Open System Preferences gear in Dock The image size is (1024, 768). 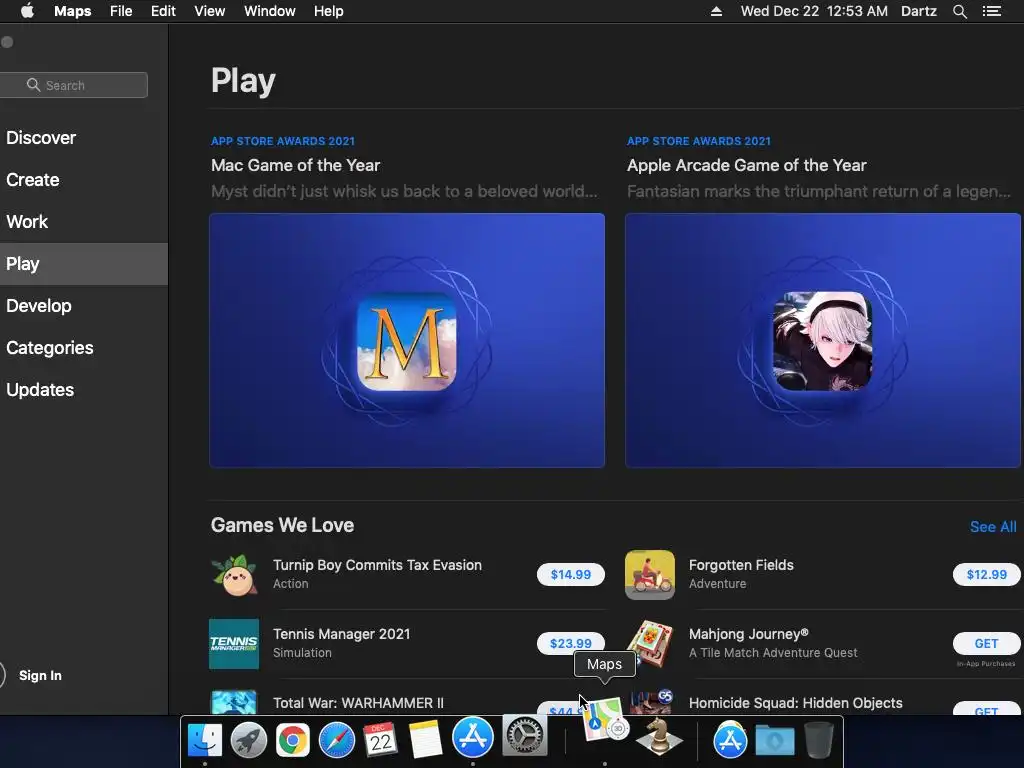[x=524, y=735]
